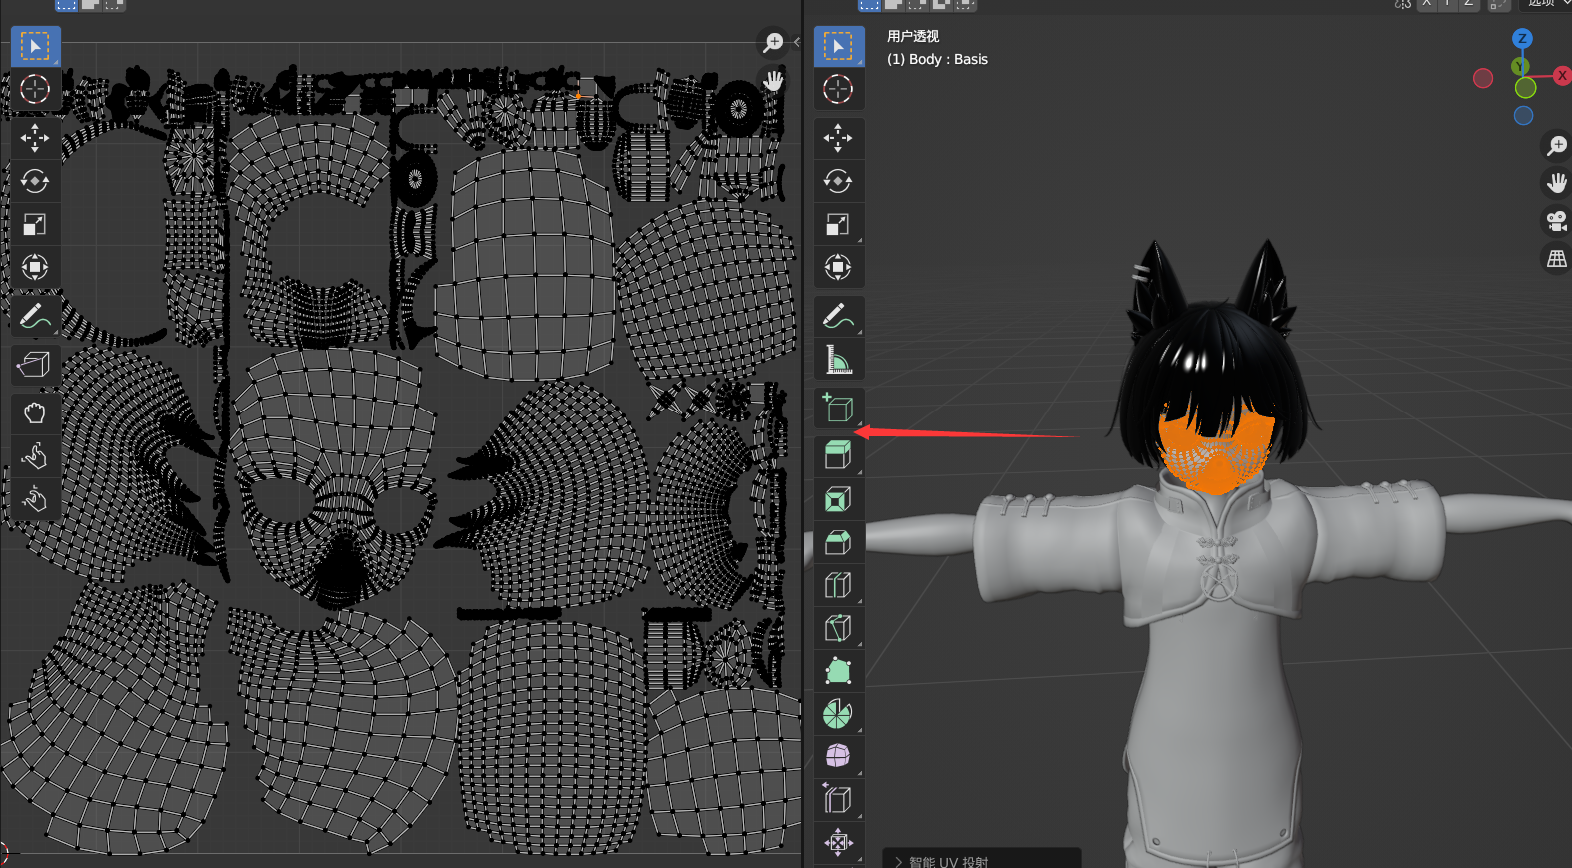Click the set new selection mode in UV header
The image size is (1572, 868).
coord(66,4)
